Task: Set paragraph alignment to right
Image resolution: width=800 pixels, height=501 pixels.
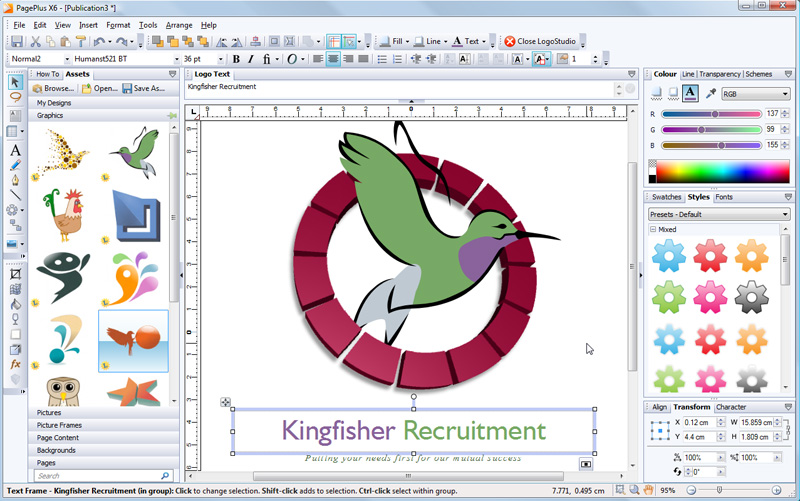Action: pos(348,59)
